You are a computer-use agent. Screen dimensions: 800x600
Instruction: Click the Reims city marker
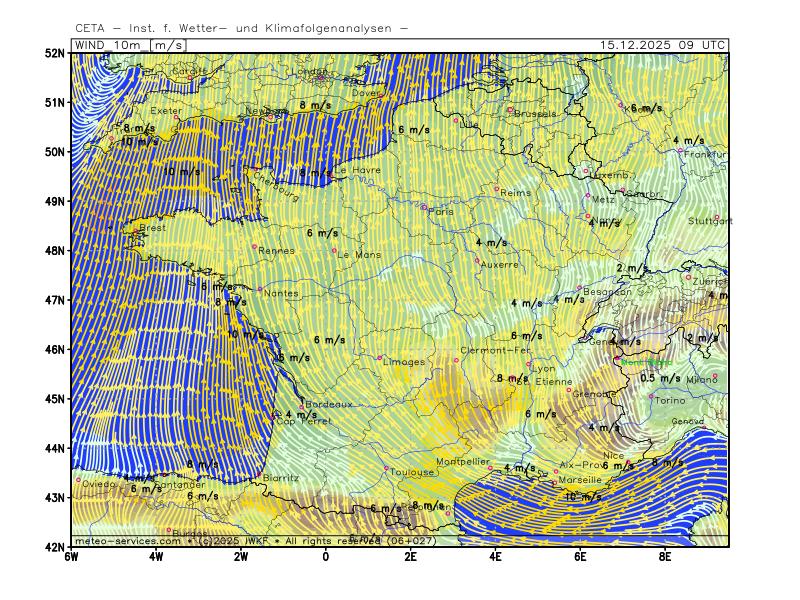(496, 188)
